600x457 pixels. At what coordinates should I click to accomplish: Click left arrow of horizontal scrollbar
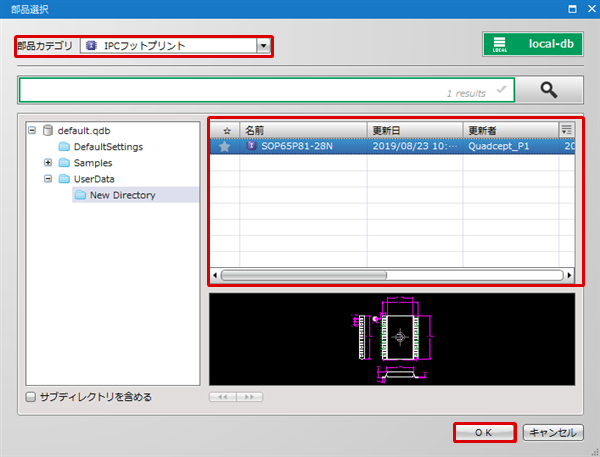215,275
